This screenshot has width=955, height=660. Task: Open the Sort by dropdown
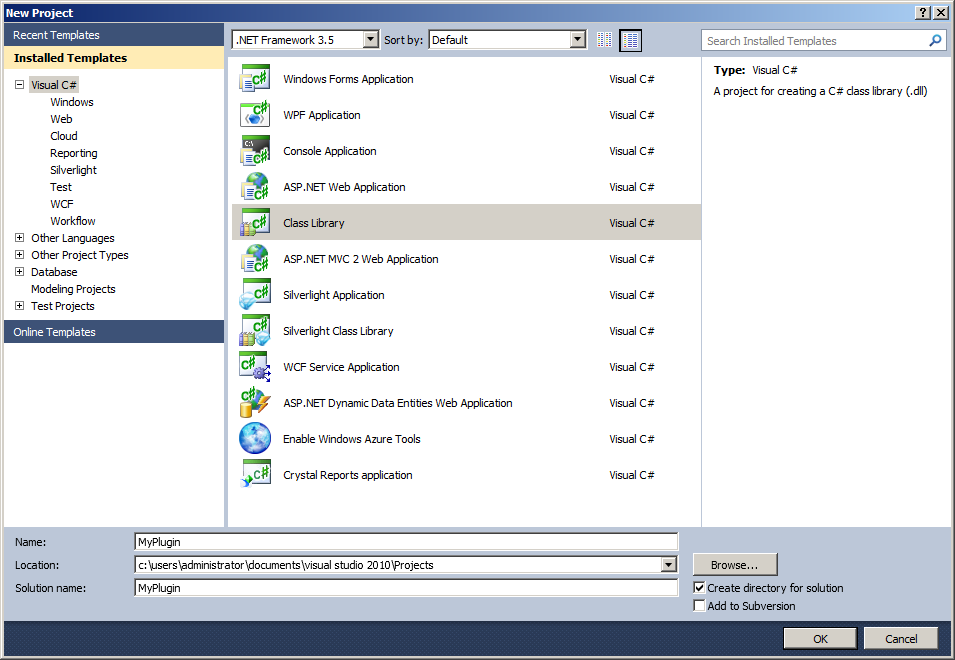tap(577, 40)
